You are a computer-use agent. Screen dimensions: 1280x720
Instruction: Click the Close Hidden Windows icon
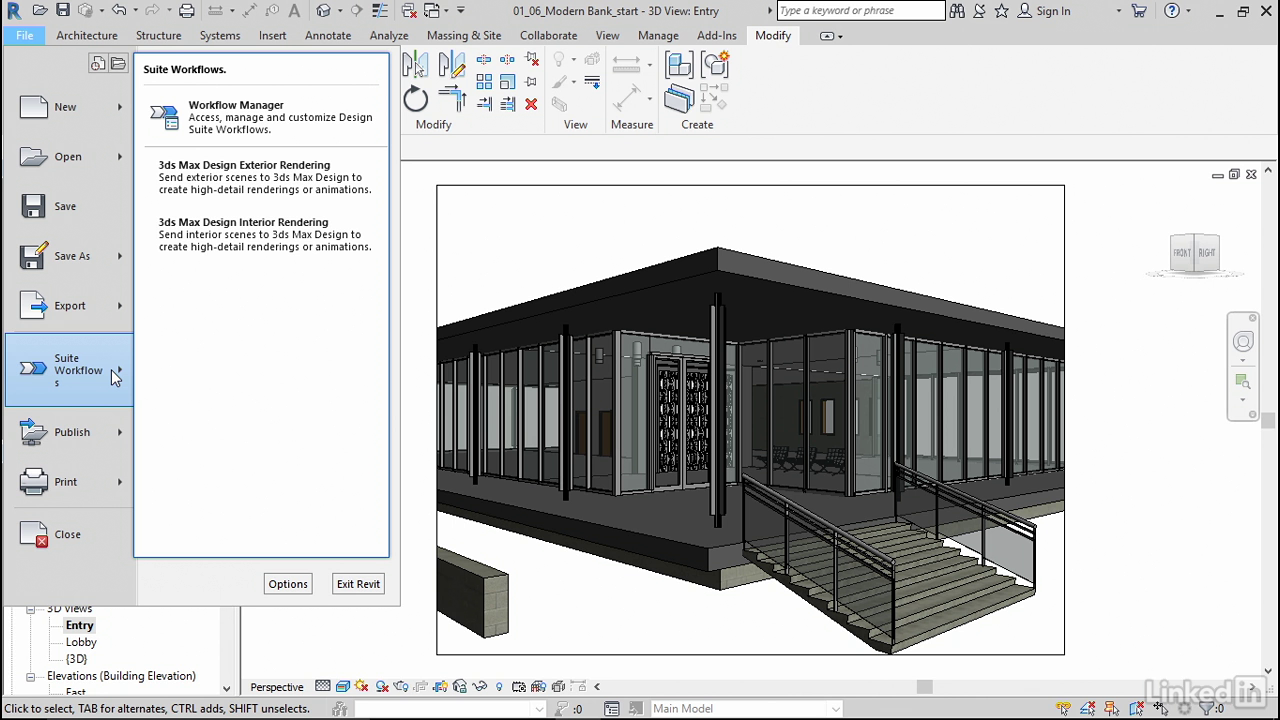408,11
